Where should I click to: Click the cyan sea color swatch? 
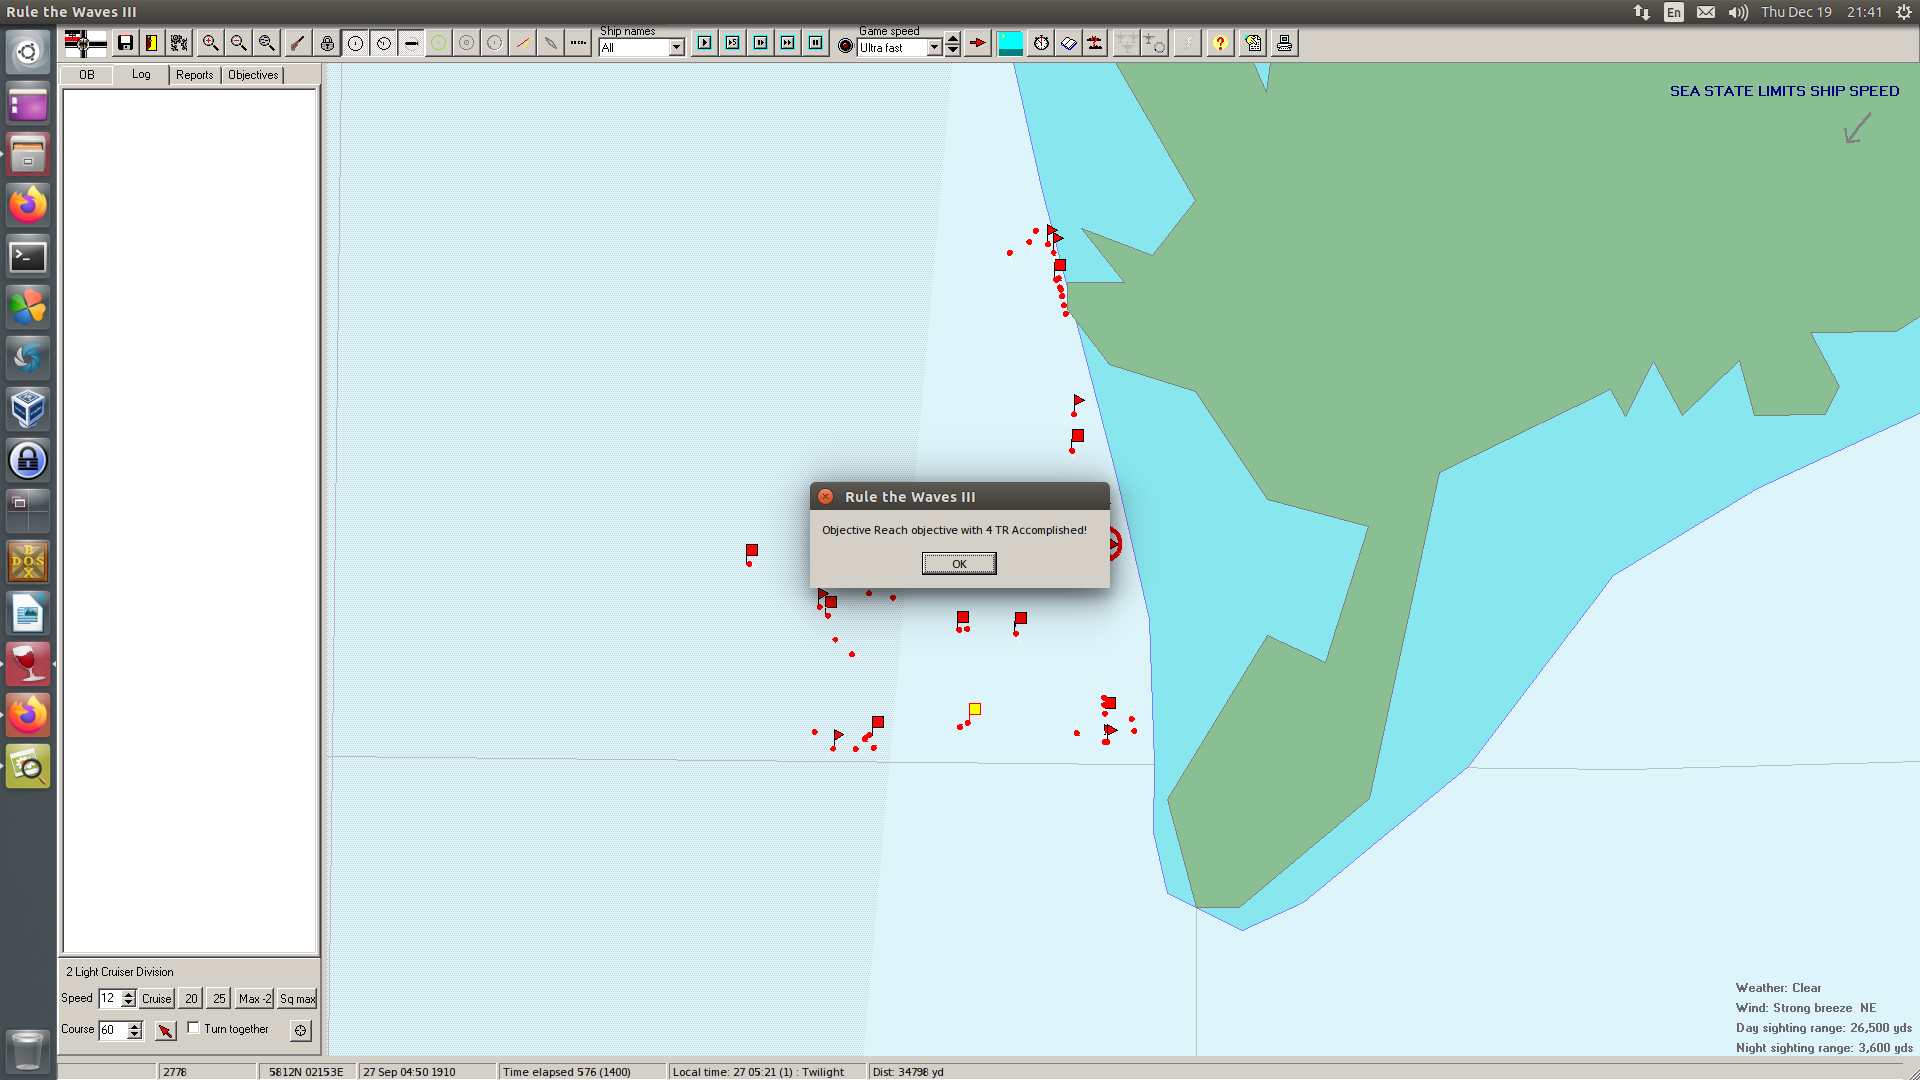coord(1011,43)
